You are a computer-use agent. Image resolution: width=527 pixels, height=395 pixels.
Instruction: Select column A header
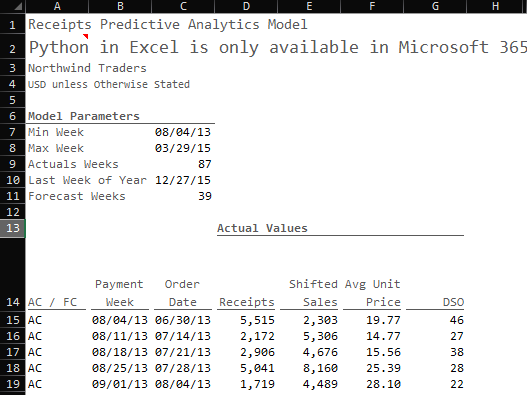pos(57,6)
